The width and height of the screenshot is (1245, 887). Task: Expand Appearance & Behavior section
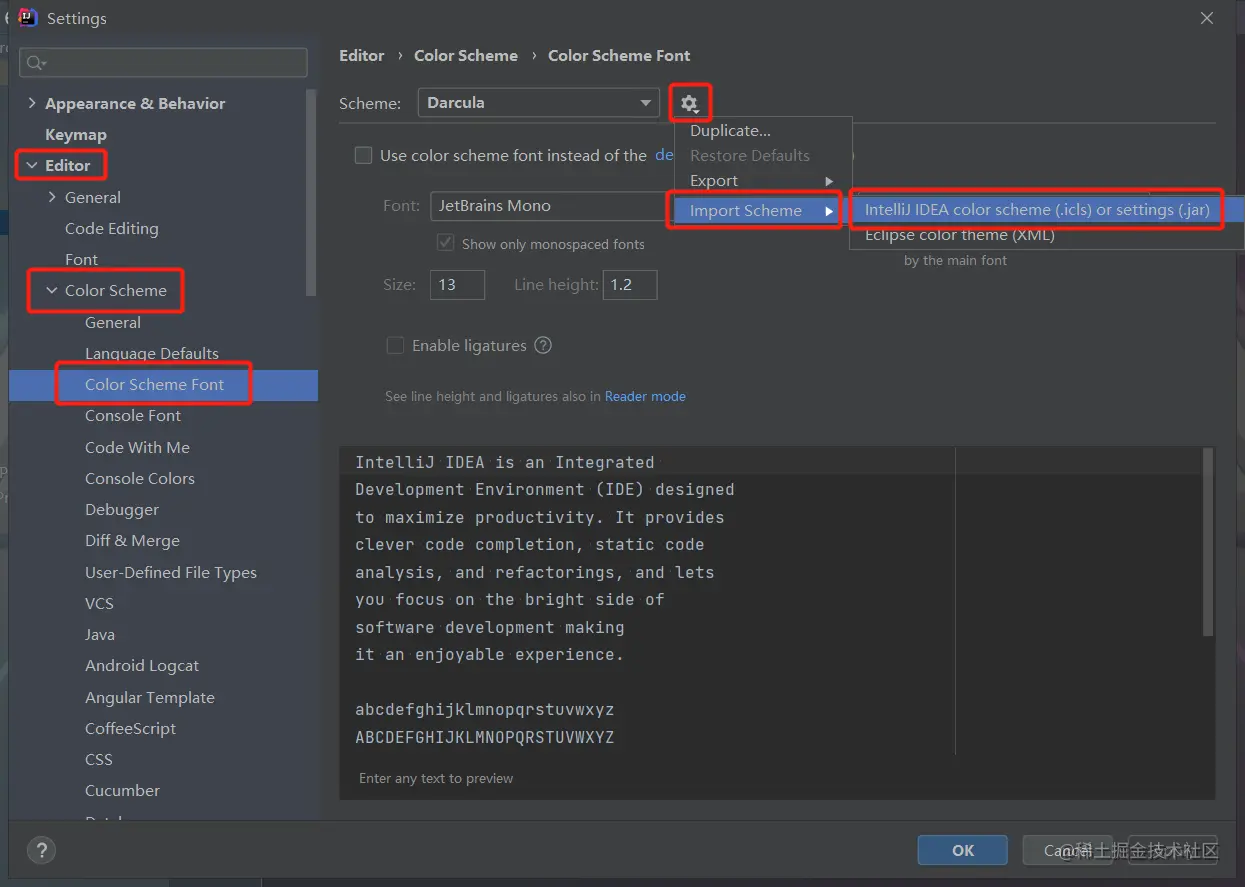(32, 104)
